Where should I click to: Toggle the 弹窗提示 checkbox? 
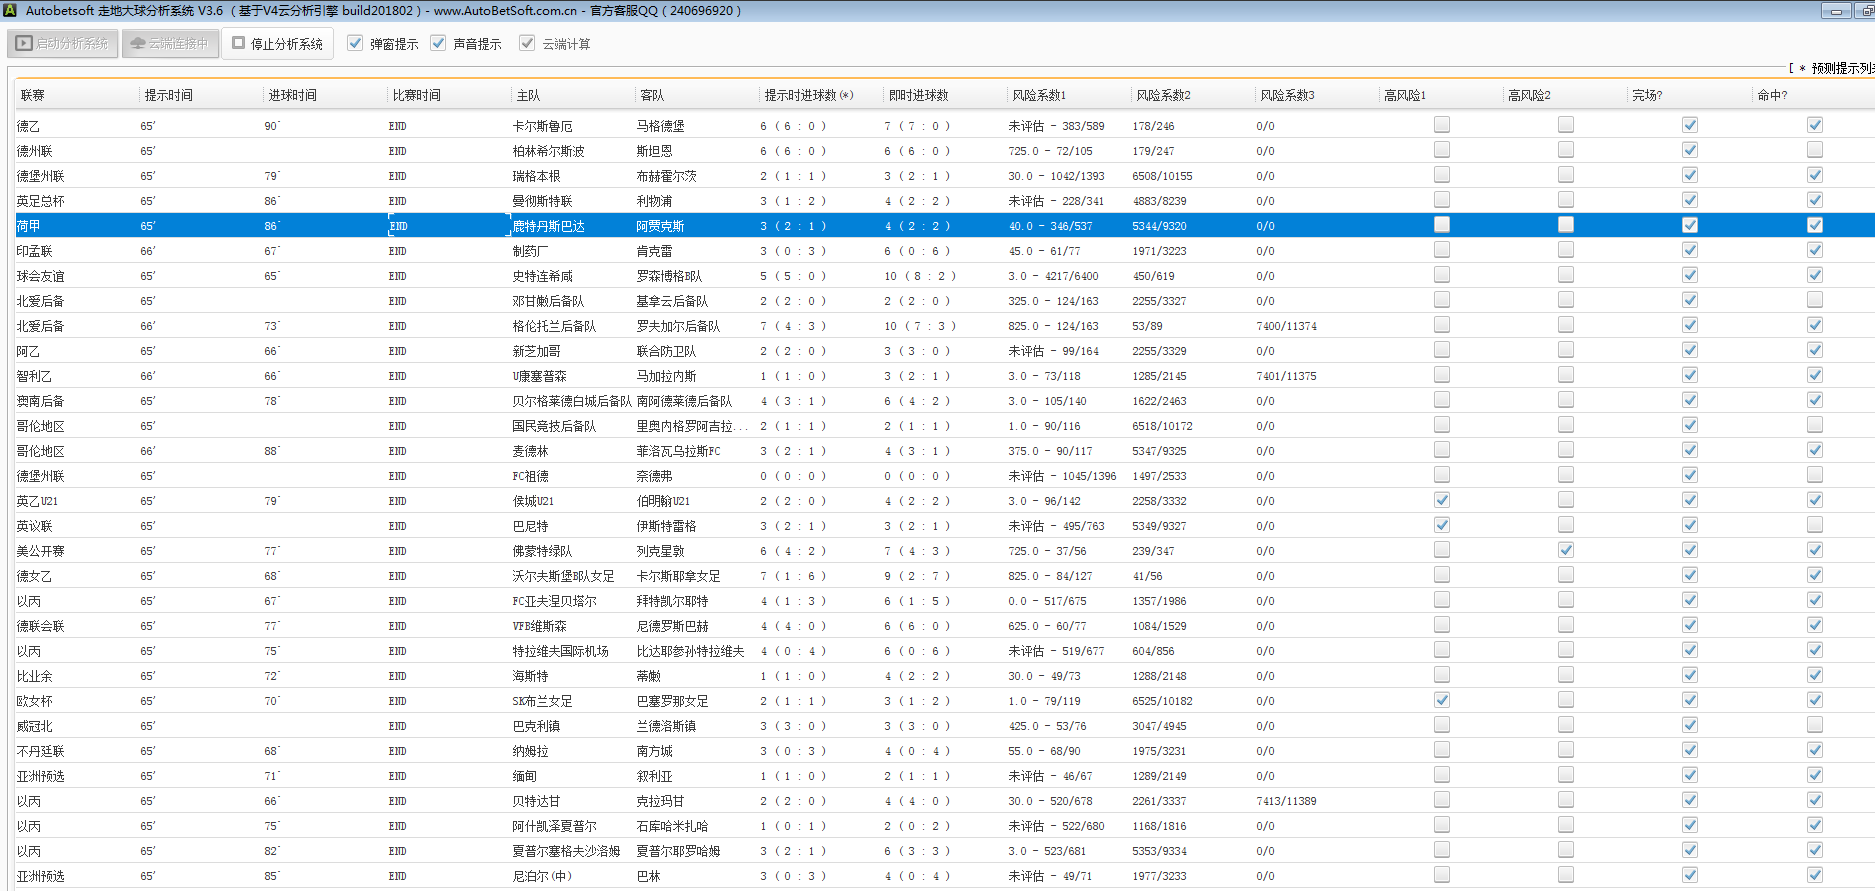pyautogui.click(x=355, y=43)
